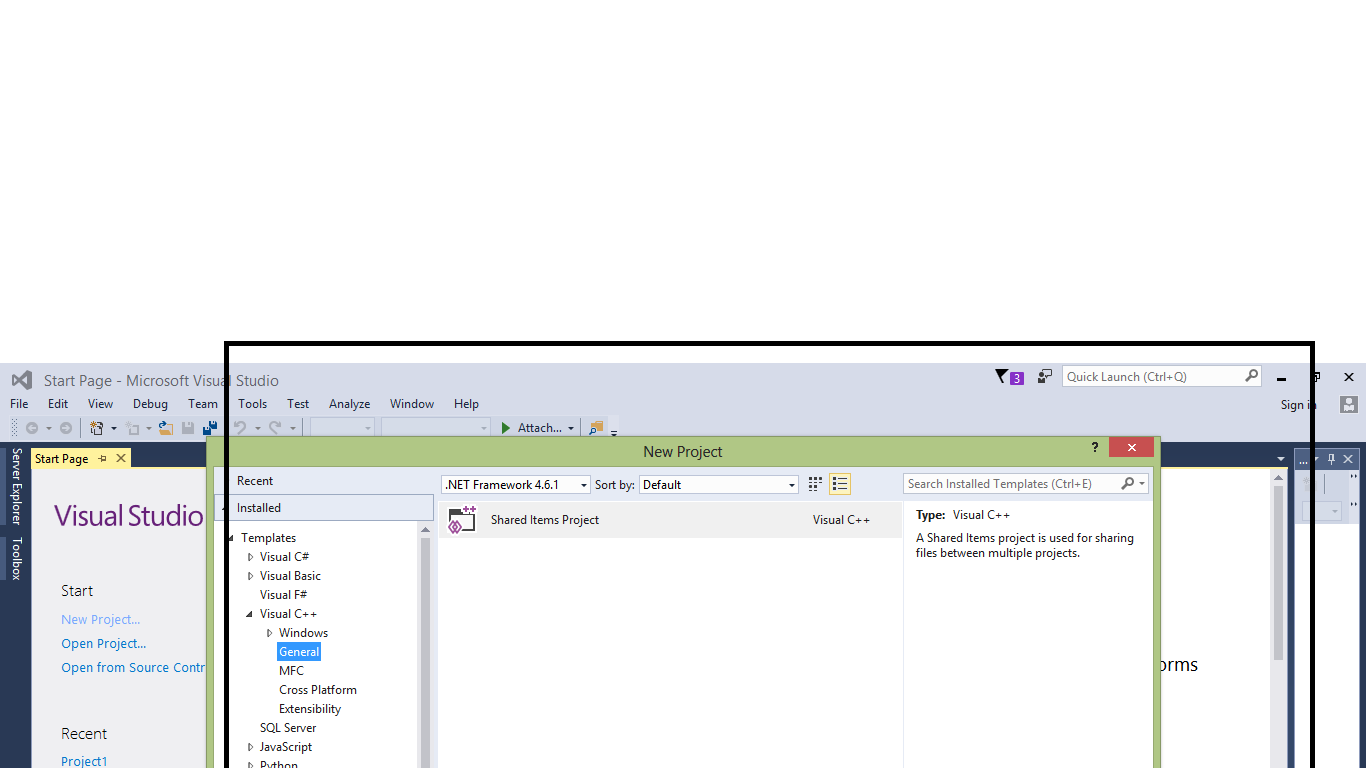Viewport: 1366px width, 768px height.
Task: Open the View menu
Action: click(100, 404)
